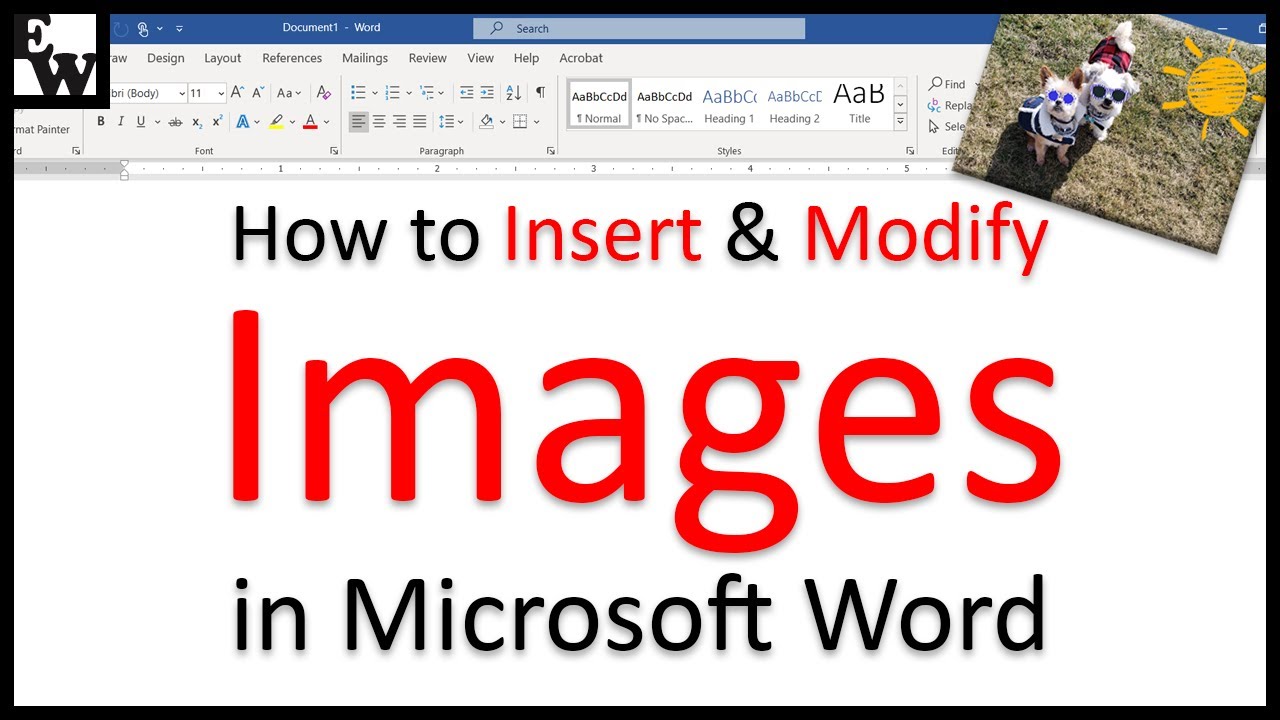The height and width of the screenshot is (720, 1280).
Task: Open the font color dropdown arrow
Action: click(326, 122)
